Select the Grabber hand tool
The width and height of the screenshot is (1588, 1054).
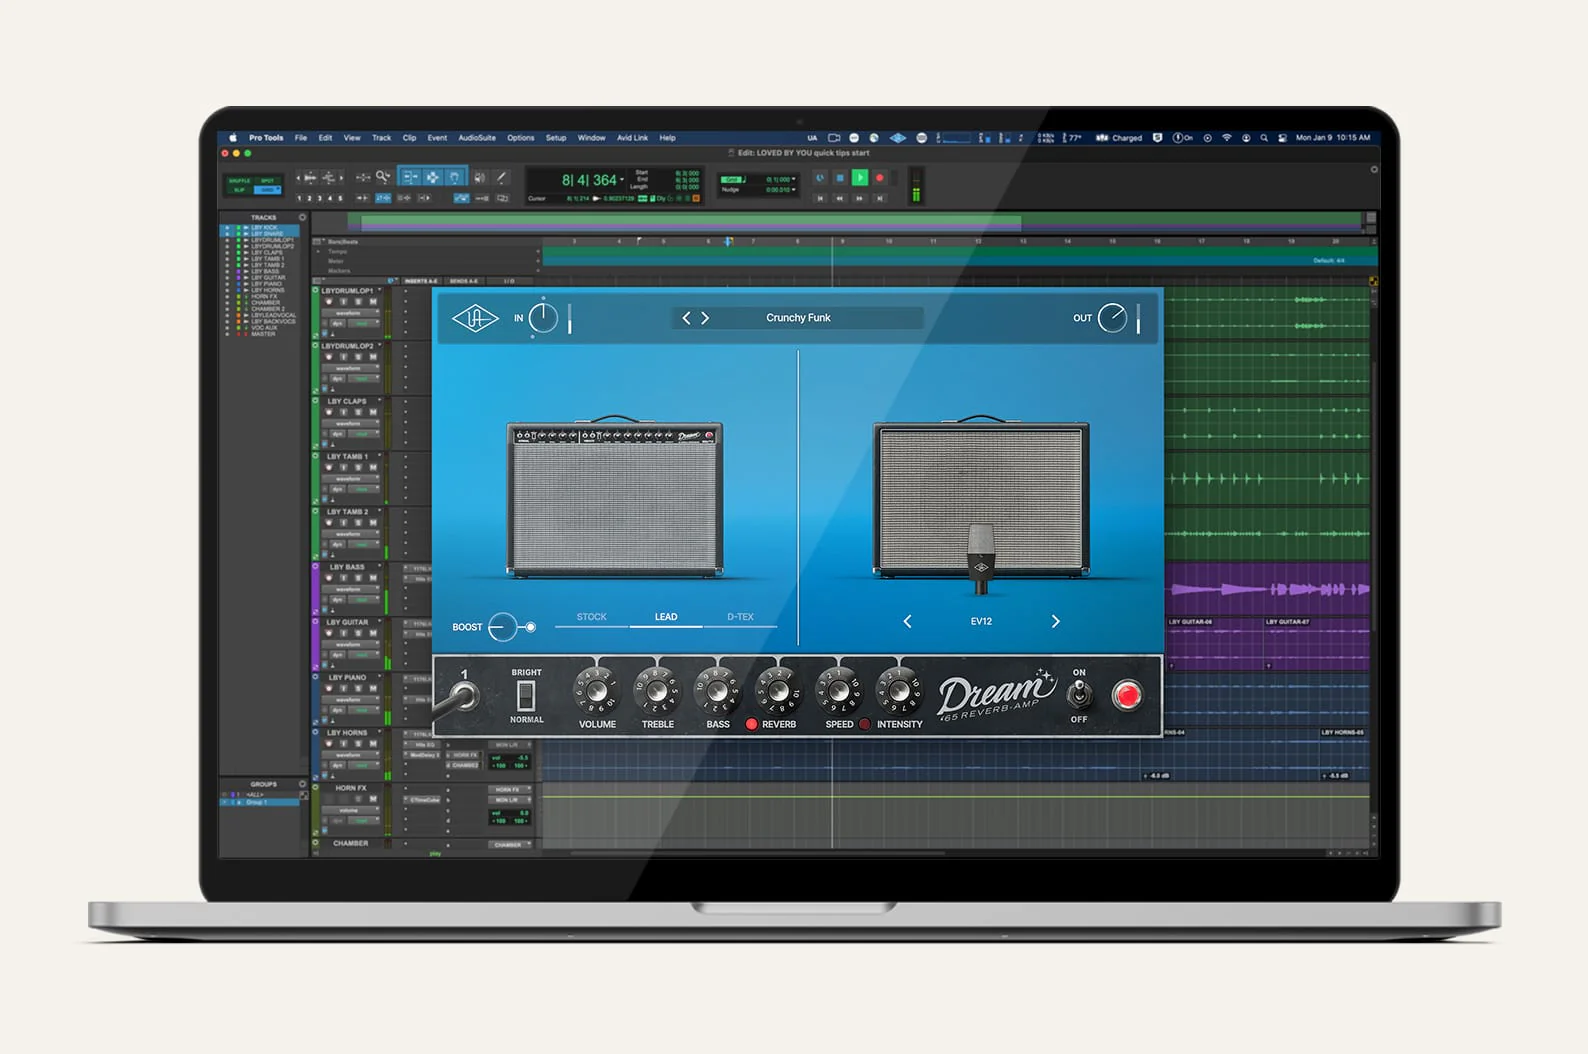coord(455,177)
